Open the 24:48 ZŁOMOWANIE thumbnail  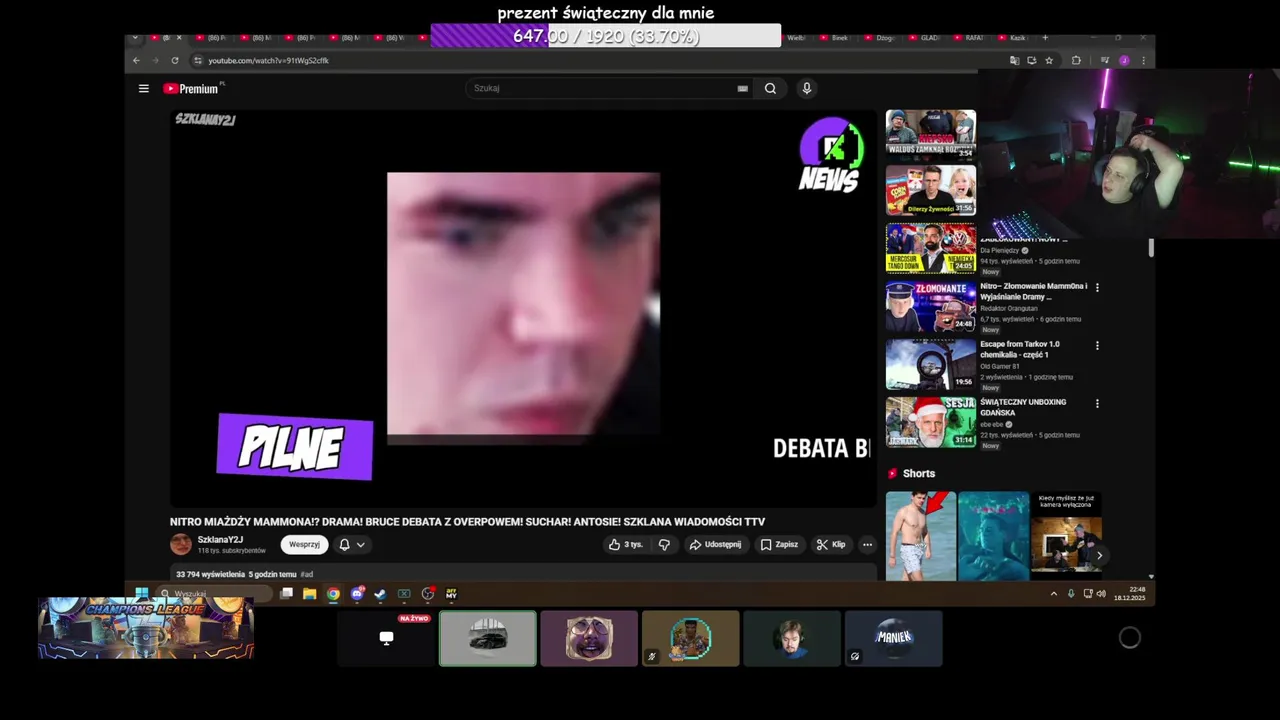pos(930,306)
